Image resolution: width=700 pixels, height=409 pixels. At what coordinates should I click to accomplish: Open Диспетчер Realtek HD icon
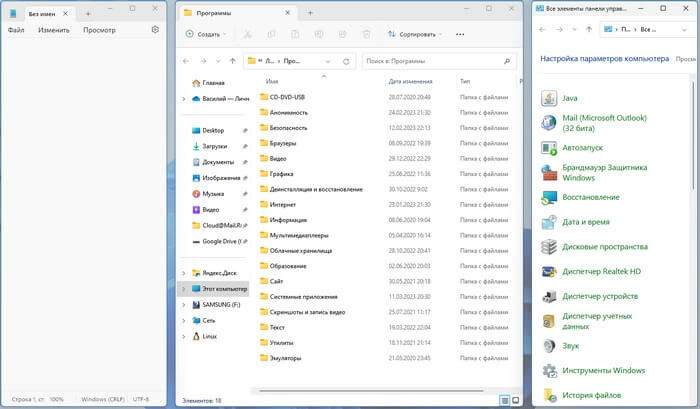point(549,271)
